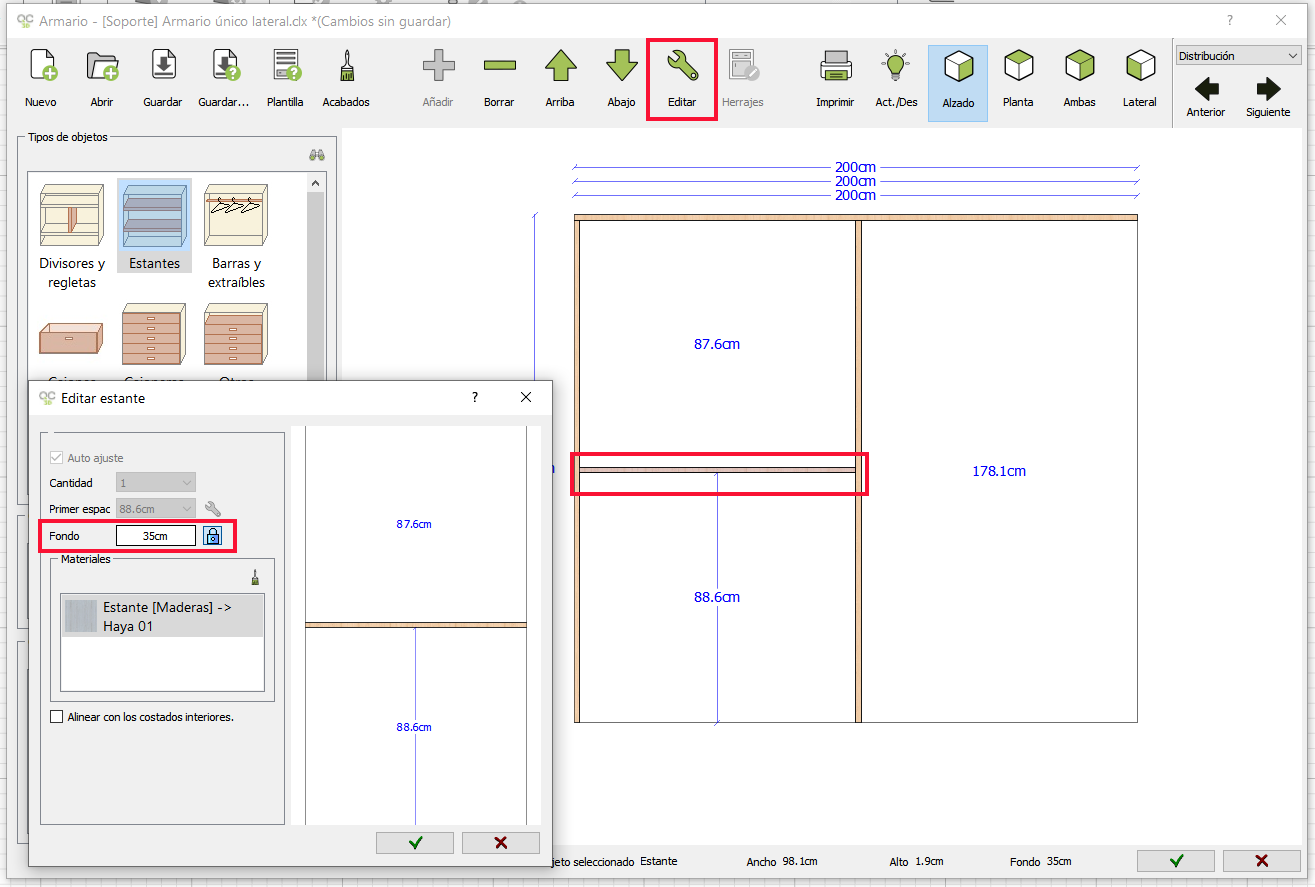Select the shelf in the wardrobe drawing
Screen dimensions: 1315x887
tap(717, 469)
